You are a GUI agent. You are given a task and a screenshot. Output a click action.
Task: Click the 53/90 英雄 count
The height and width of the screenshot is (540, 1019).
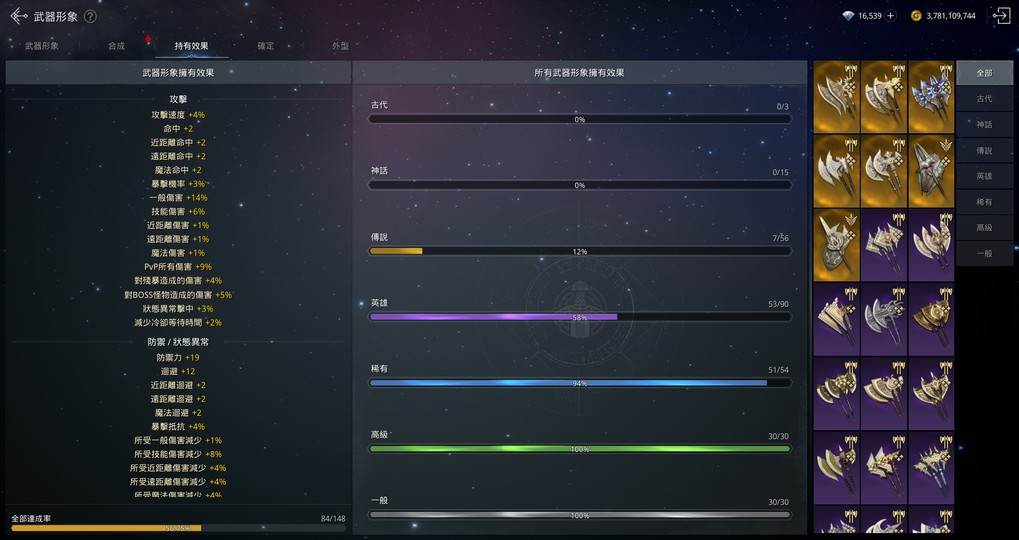(x=779, y=304)
